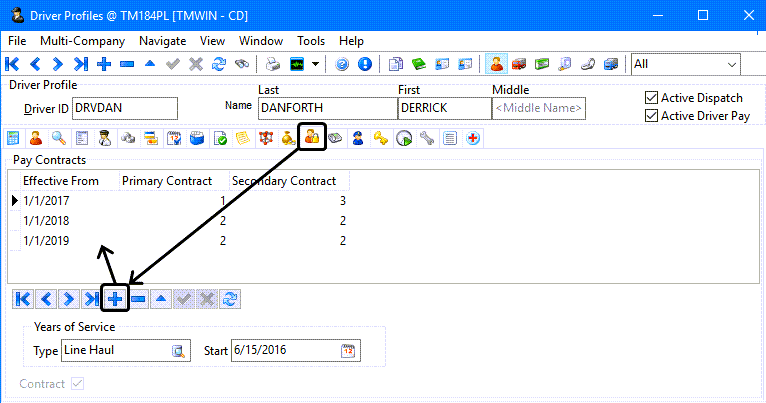The width and height of the screenshot is (766, 403).
Task: Add pay contract with grid plus button
Action: [x=115, y=298]
